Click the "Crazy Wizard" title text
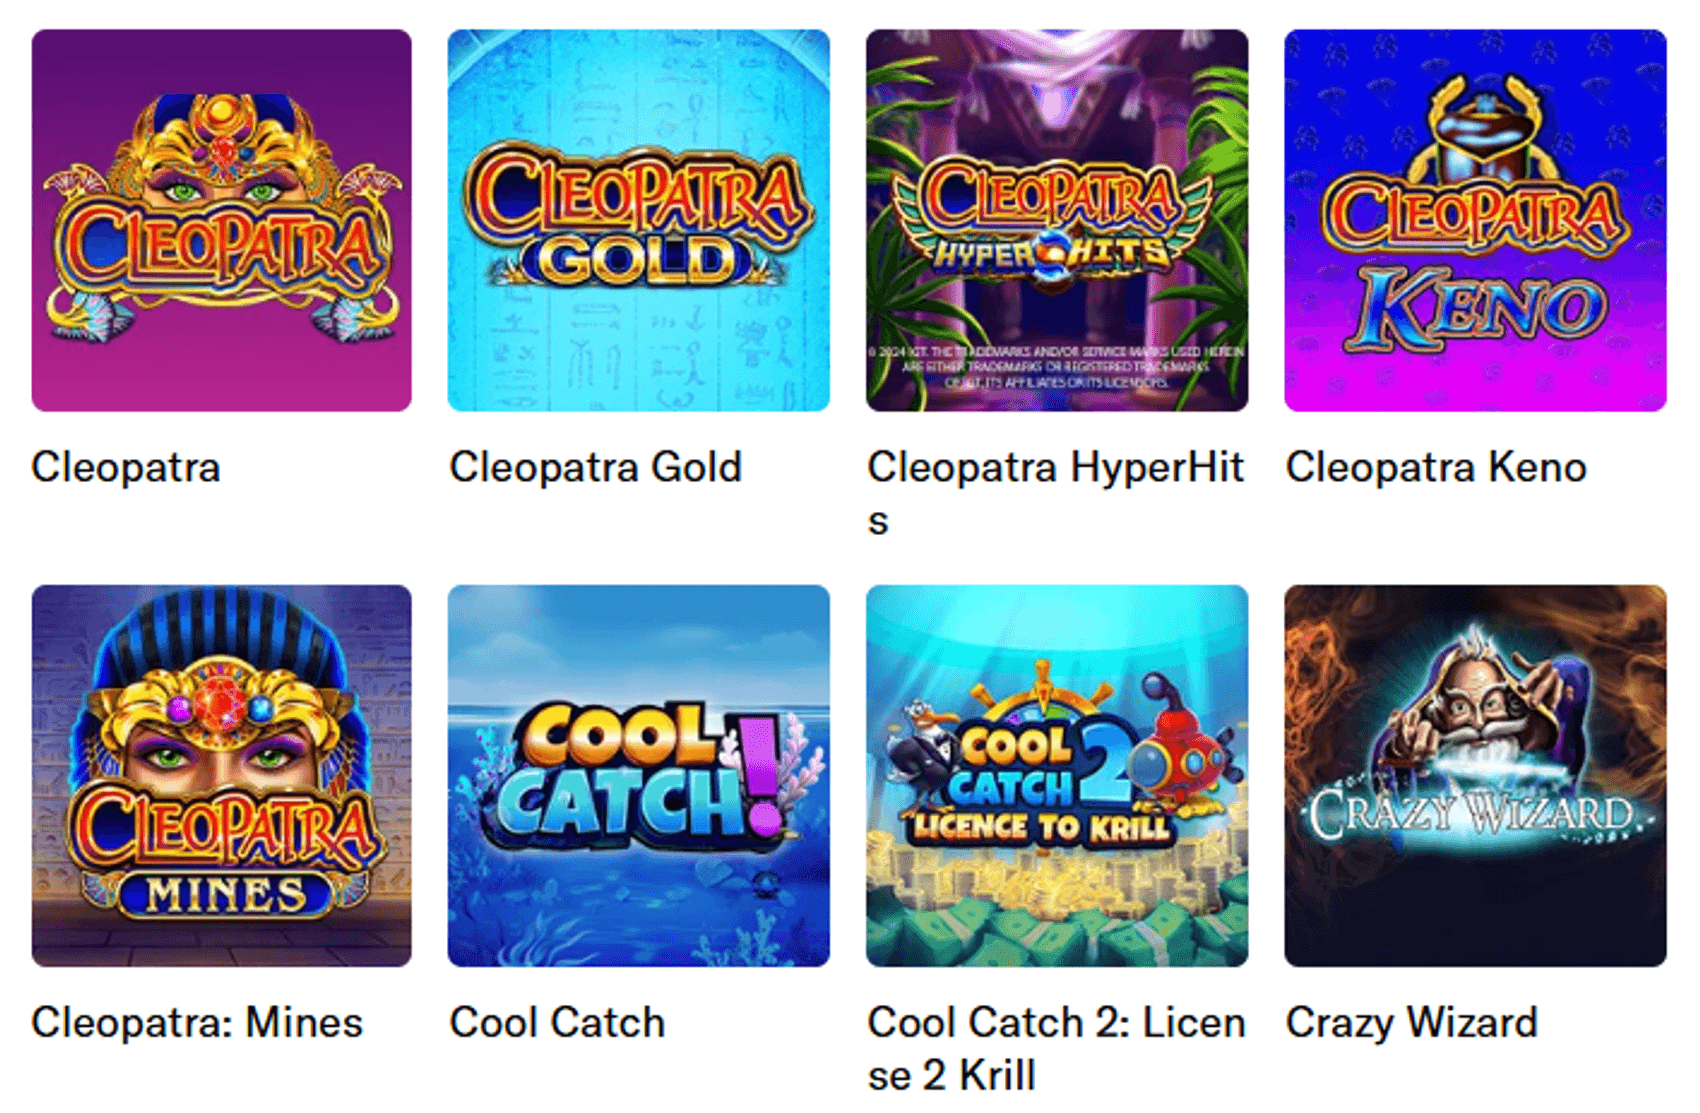1700x1113 pixels. point(1411,1022)
